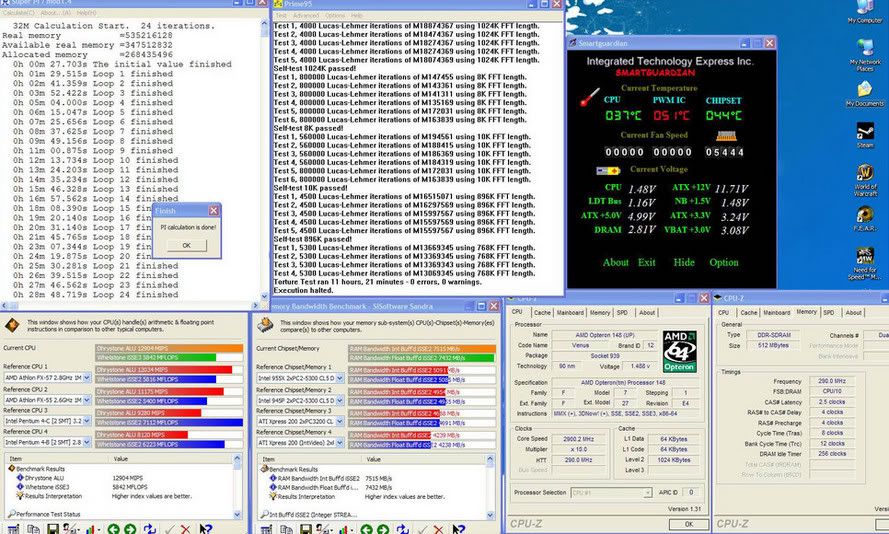Click blue refresh icon in Memory Bandwidth toolbar
889x534 pixels.
click(x=403, y=529)
